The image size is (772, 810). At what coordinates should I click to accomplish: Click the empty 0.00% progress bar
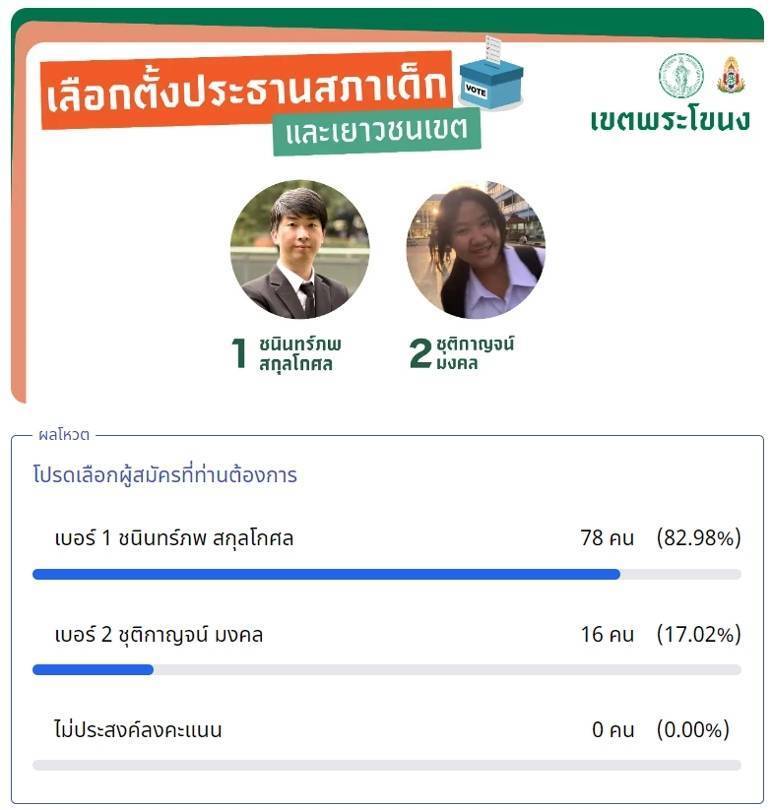[x=387, y=765]
